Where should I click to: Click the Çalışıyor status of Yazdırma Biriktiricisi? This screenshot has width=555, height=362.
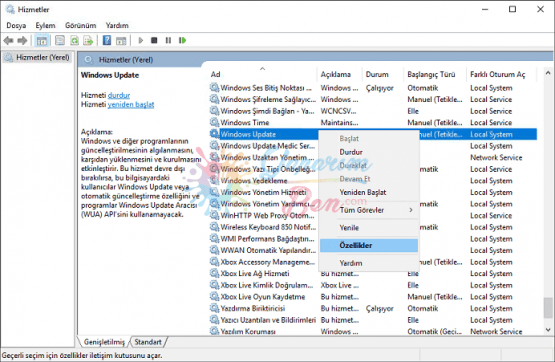point(379,308)
